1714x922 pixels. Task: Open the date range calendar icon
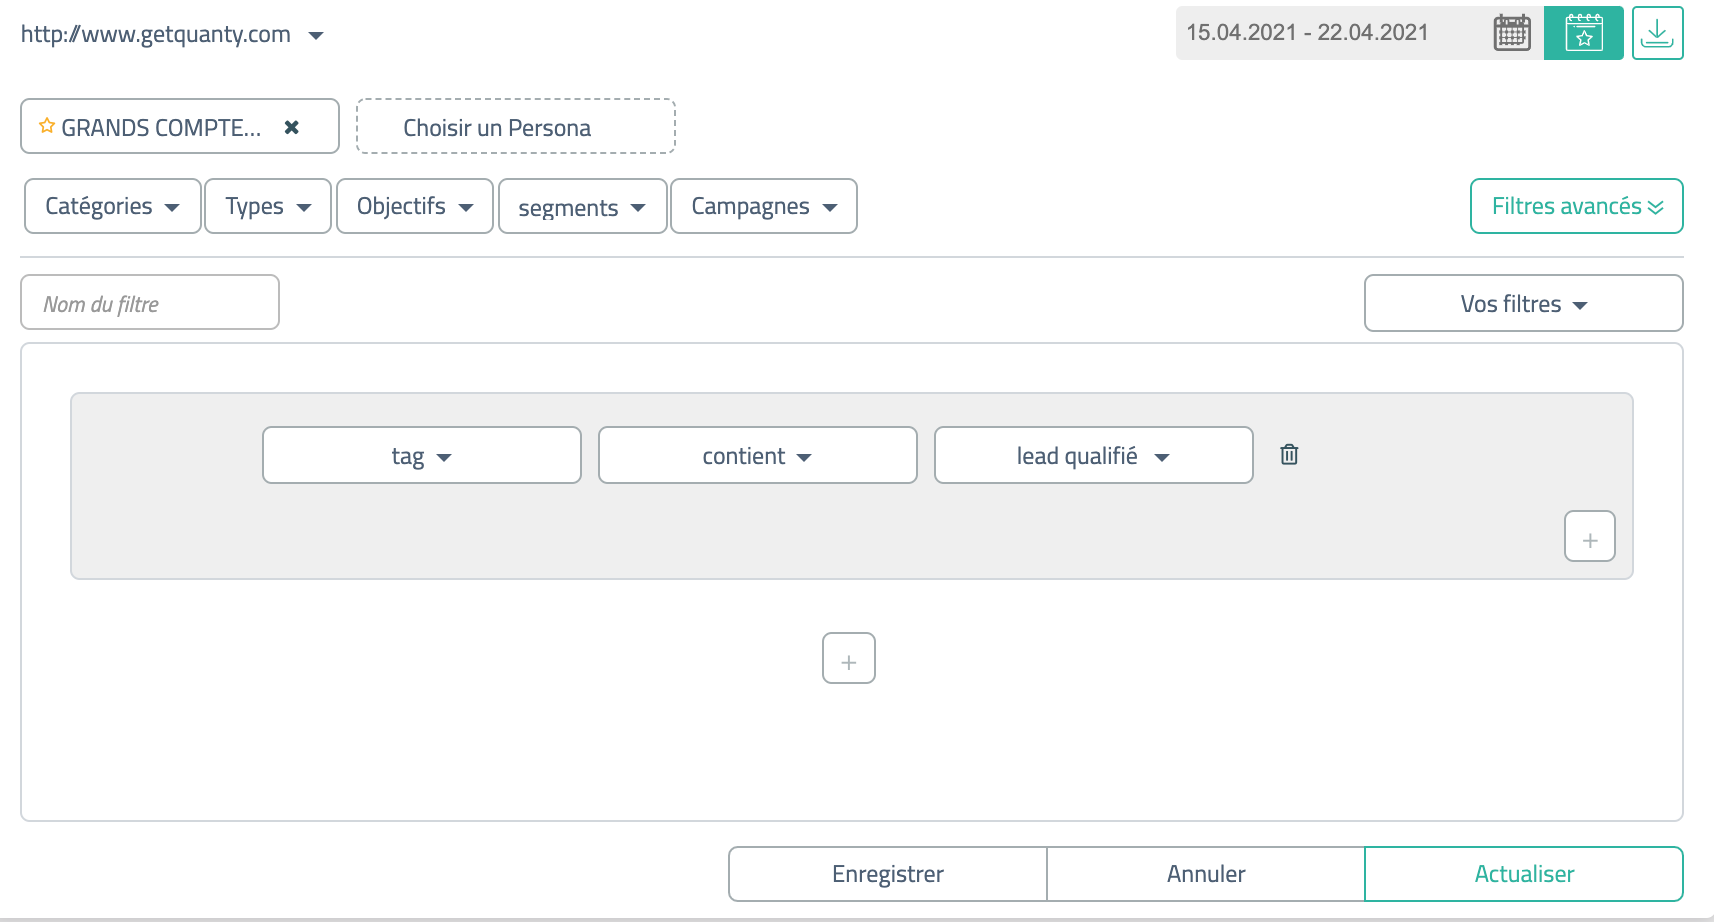click(1511, 33)
